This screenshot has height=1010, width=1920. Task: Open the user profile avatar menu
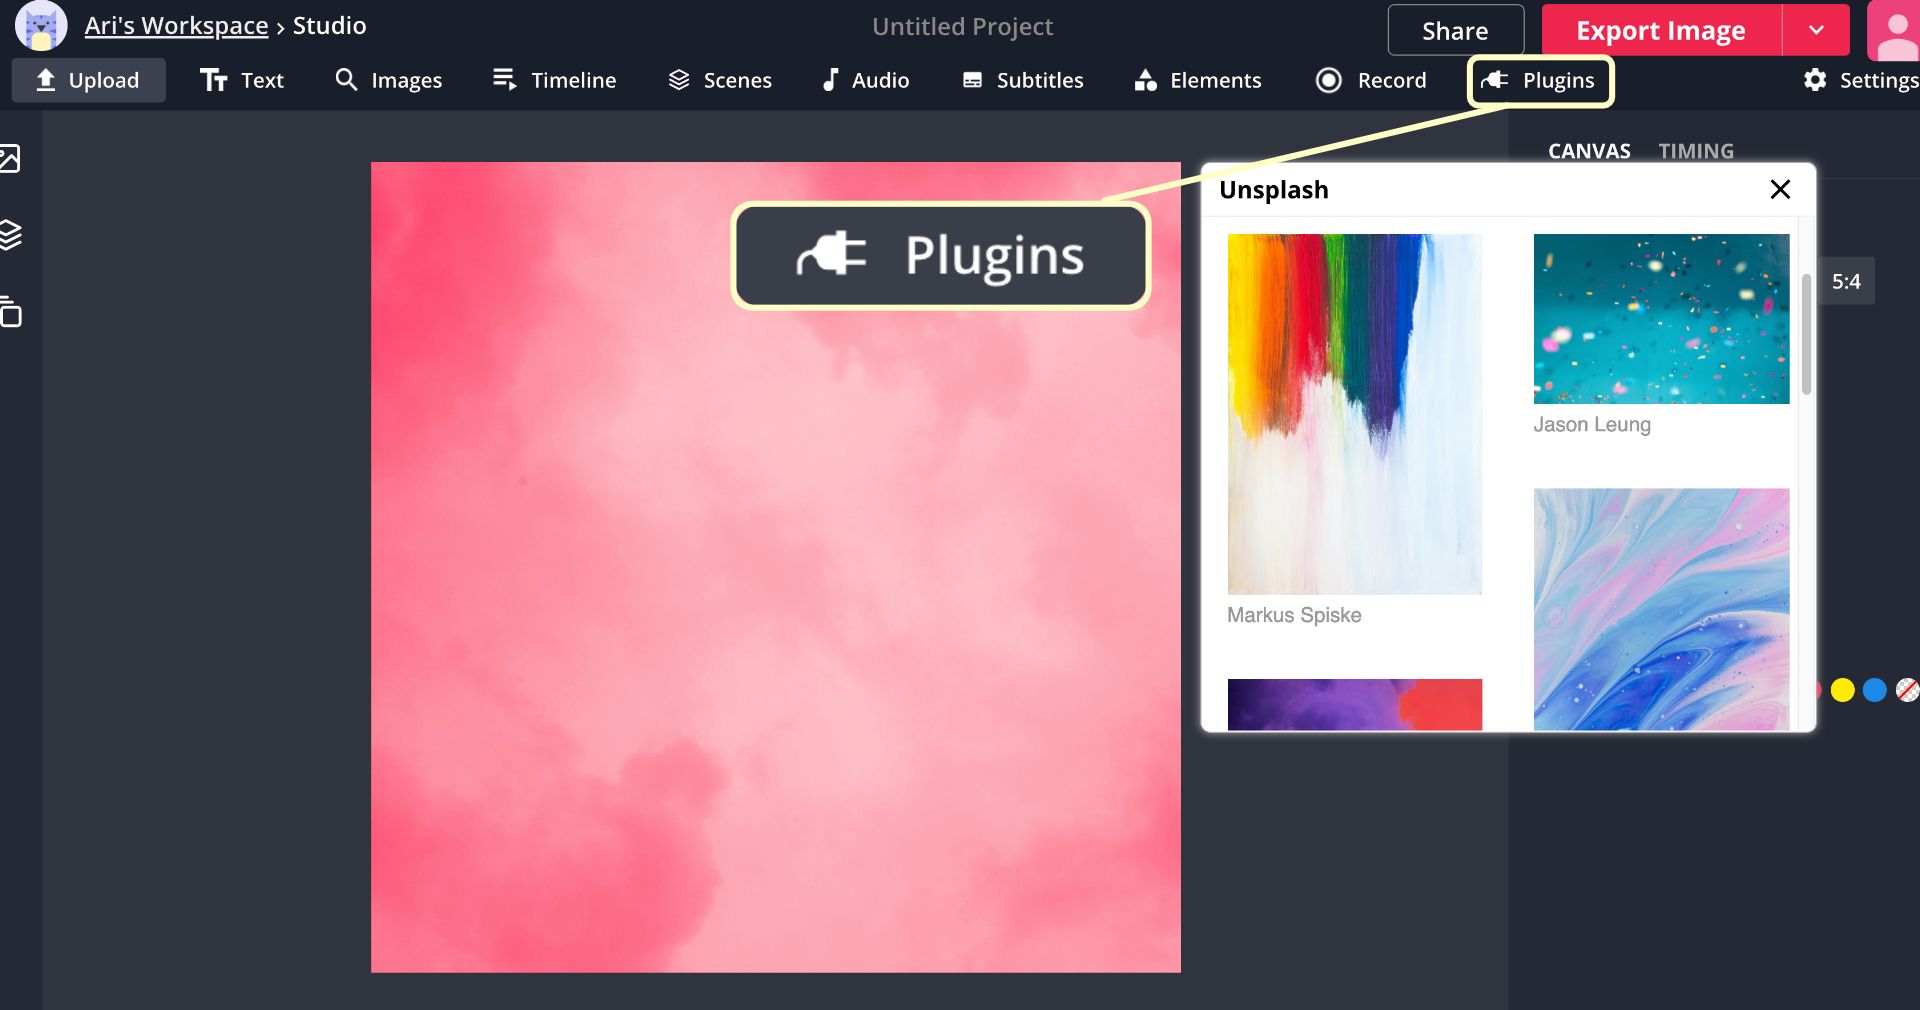1894,31
